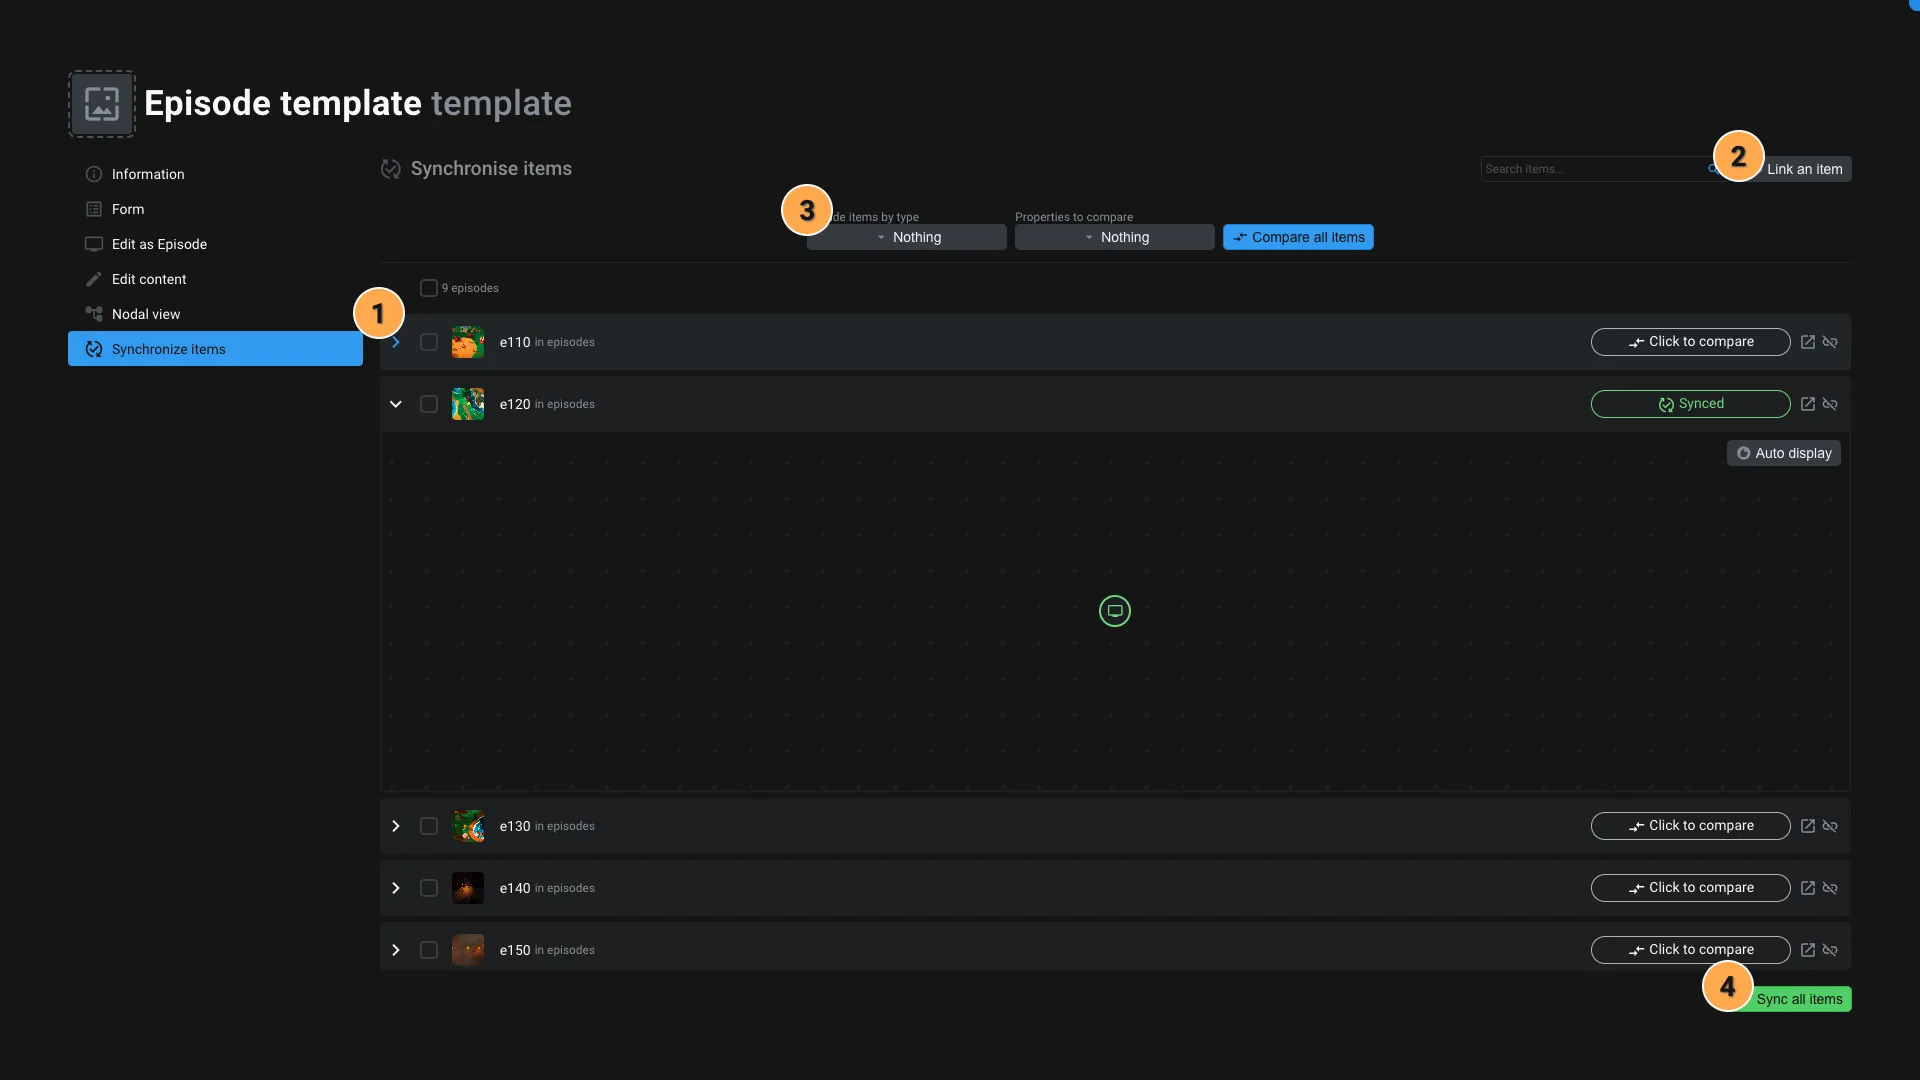The width and height of the screenshot is (1920, 1080).
Task: Click the Nodal view graph icon
Action: click(x=94, y=314)
